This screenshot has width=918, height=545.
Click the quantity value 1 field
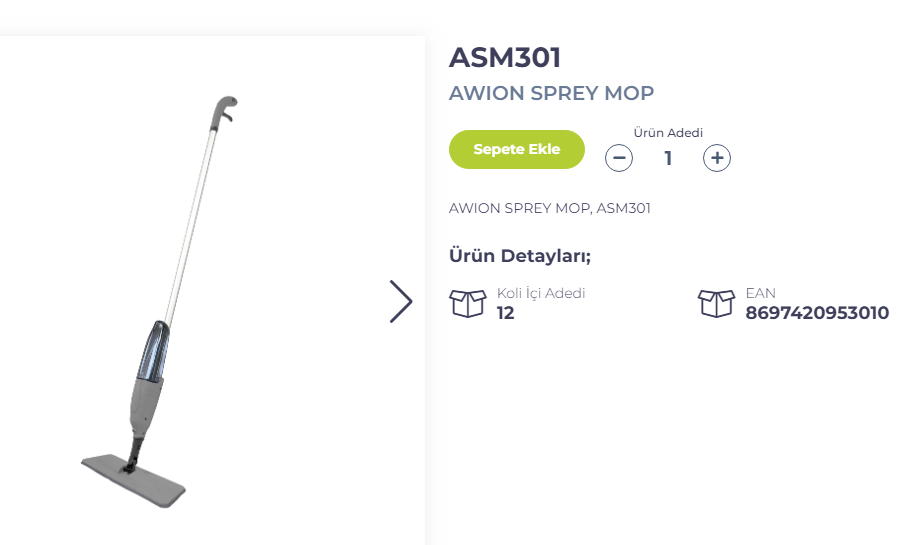tap(668, 158)
